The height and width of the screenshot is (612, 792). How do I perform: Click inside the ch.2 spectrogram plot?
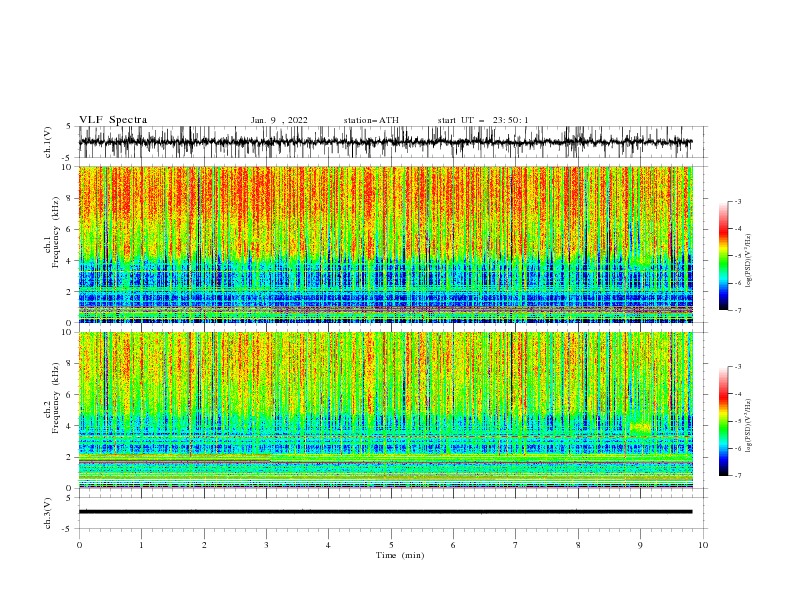tap(385, 410)
